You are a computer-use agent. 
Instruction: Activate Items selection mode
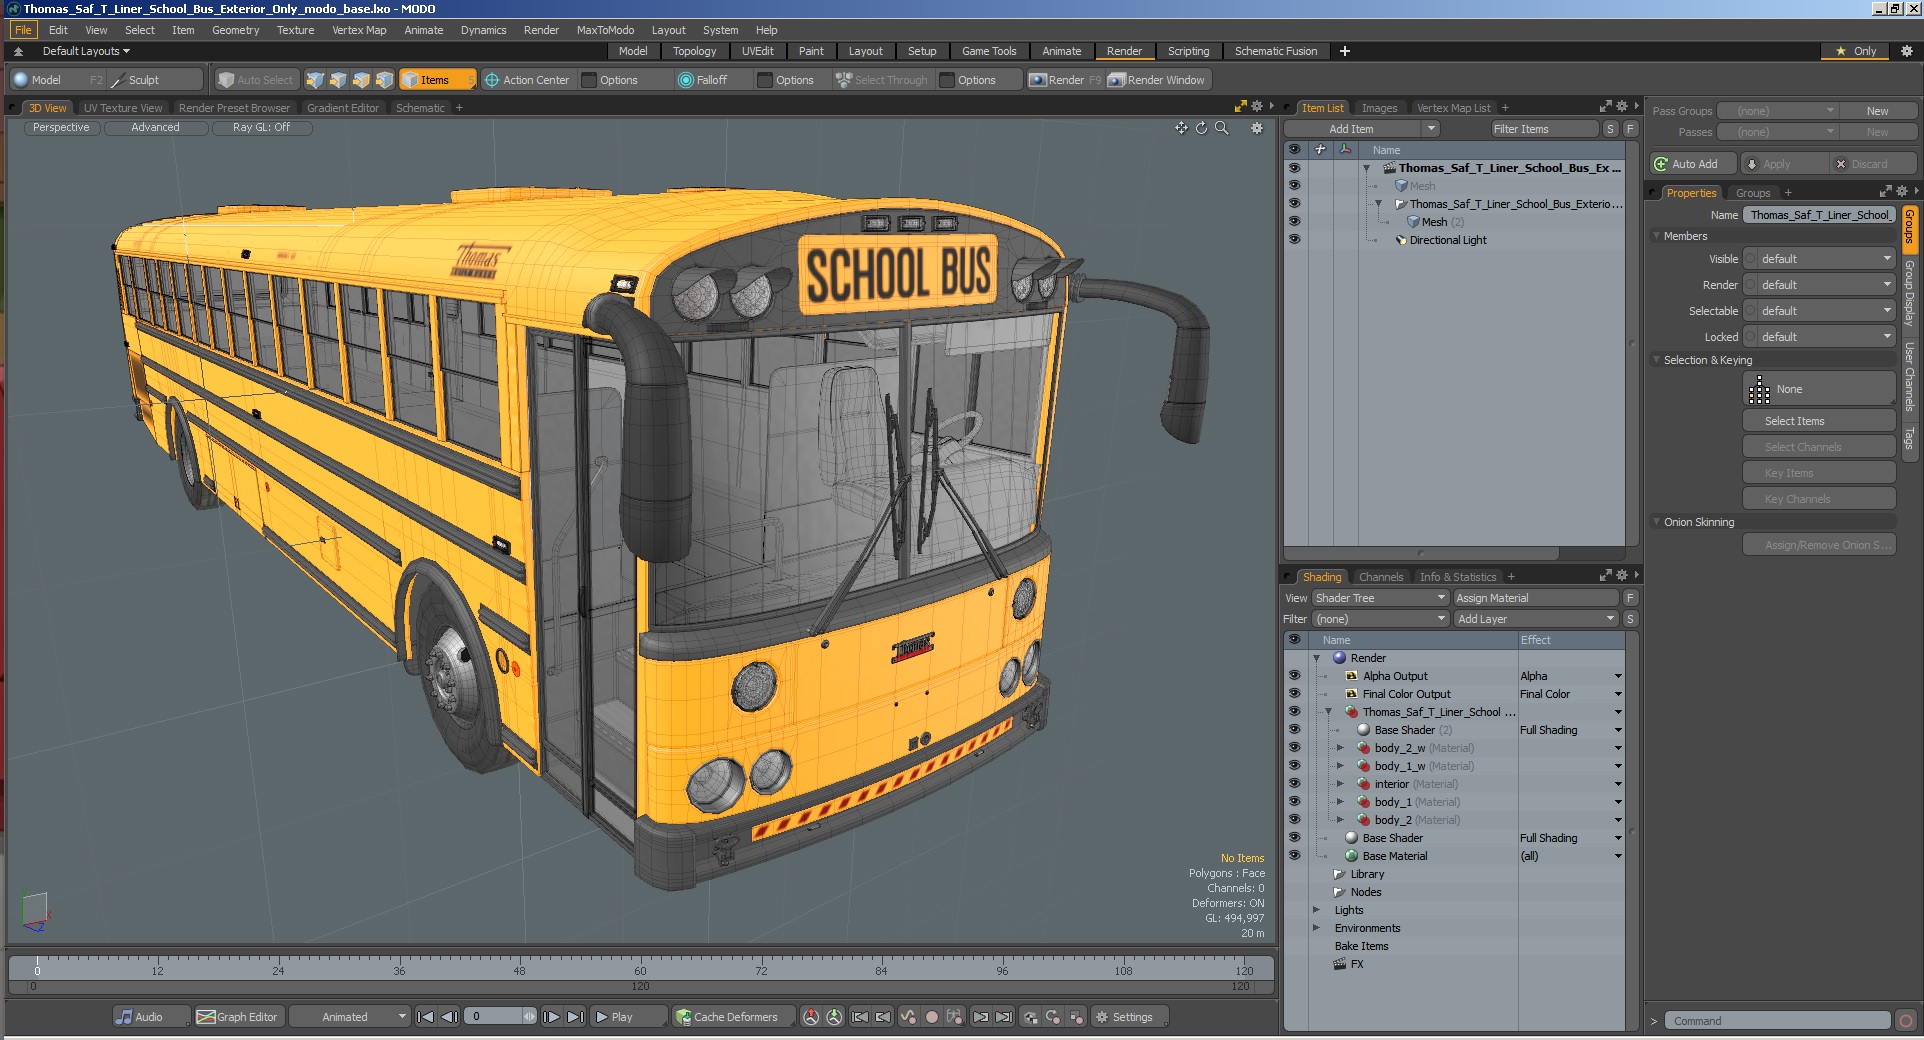pos(436,80)
